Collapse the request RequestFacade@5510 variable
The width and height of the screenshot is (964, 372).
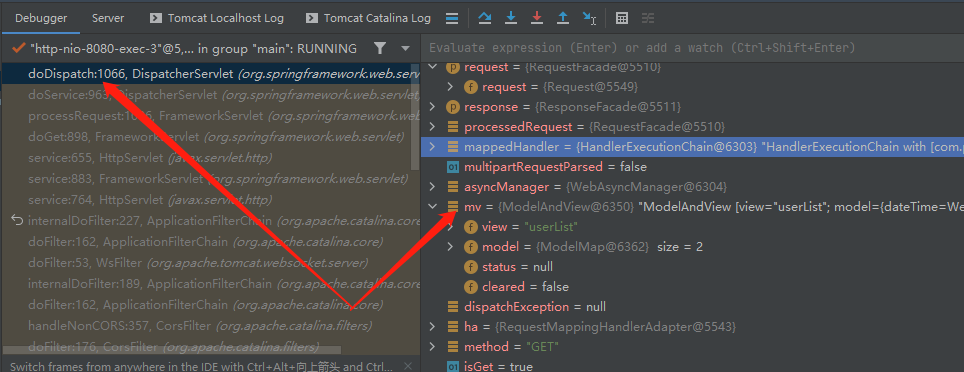coord(433,66)
